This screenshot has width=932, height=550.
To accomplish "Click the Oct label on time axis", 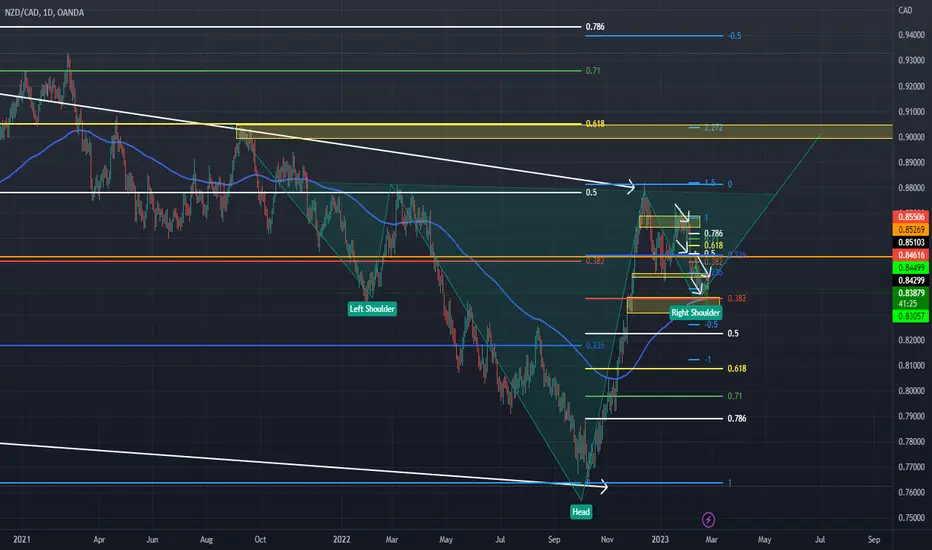I will [x=260, y=539].
